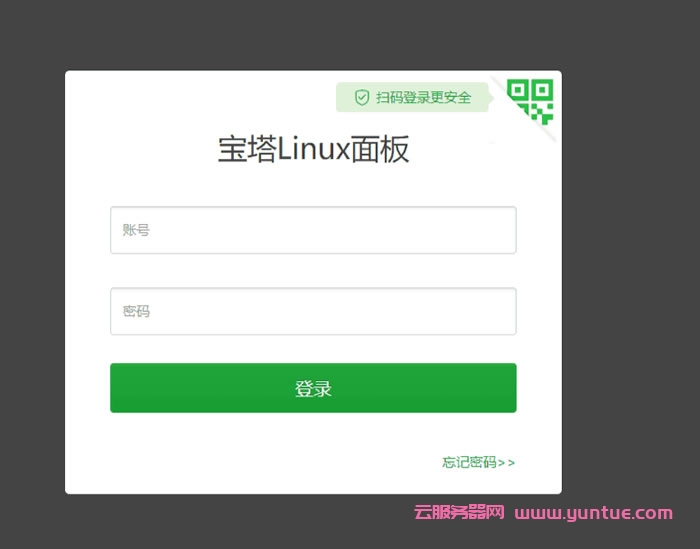The width and height of the screenshot is (700, 549).
Task: Click the top-right square of the QR icon
Action: click(542, 90)
